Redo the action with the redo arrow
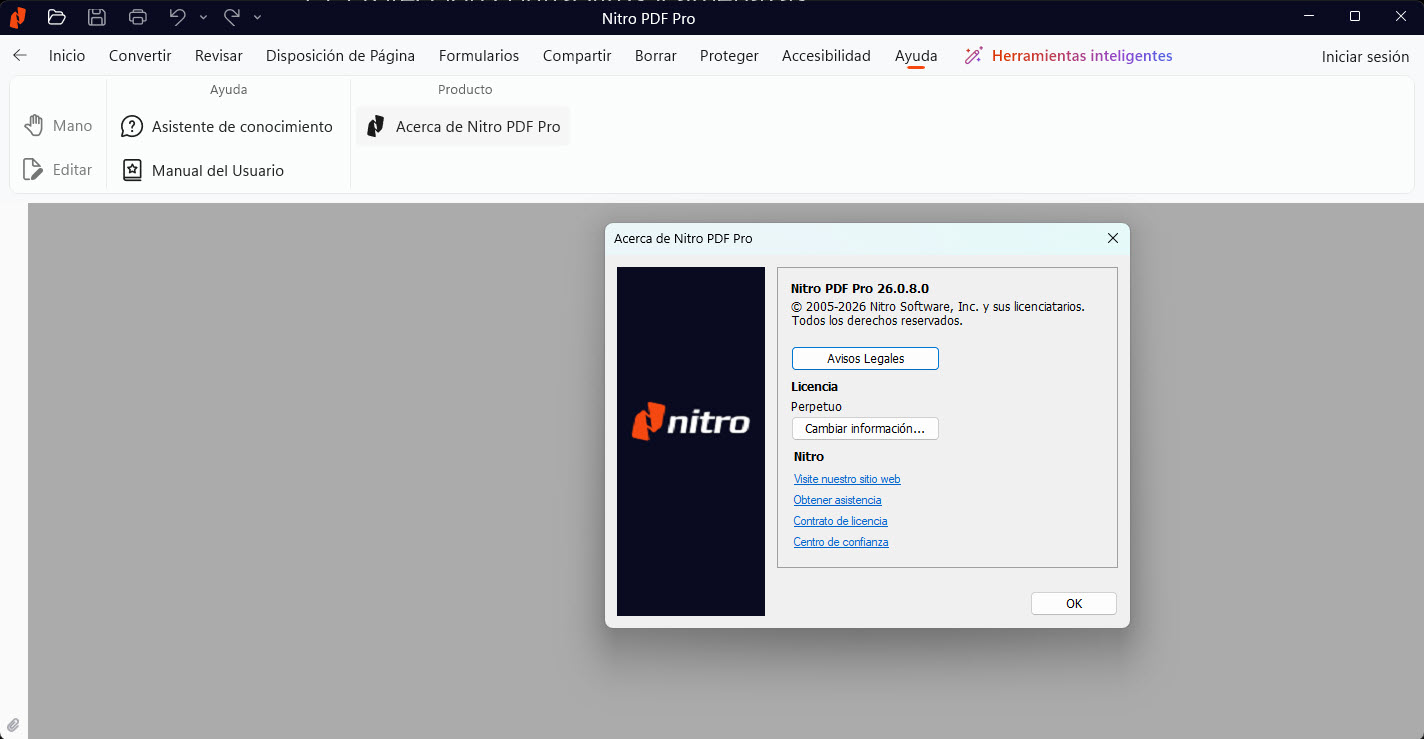The width and height of the screenshot is (1424, 739). point(232,16)
